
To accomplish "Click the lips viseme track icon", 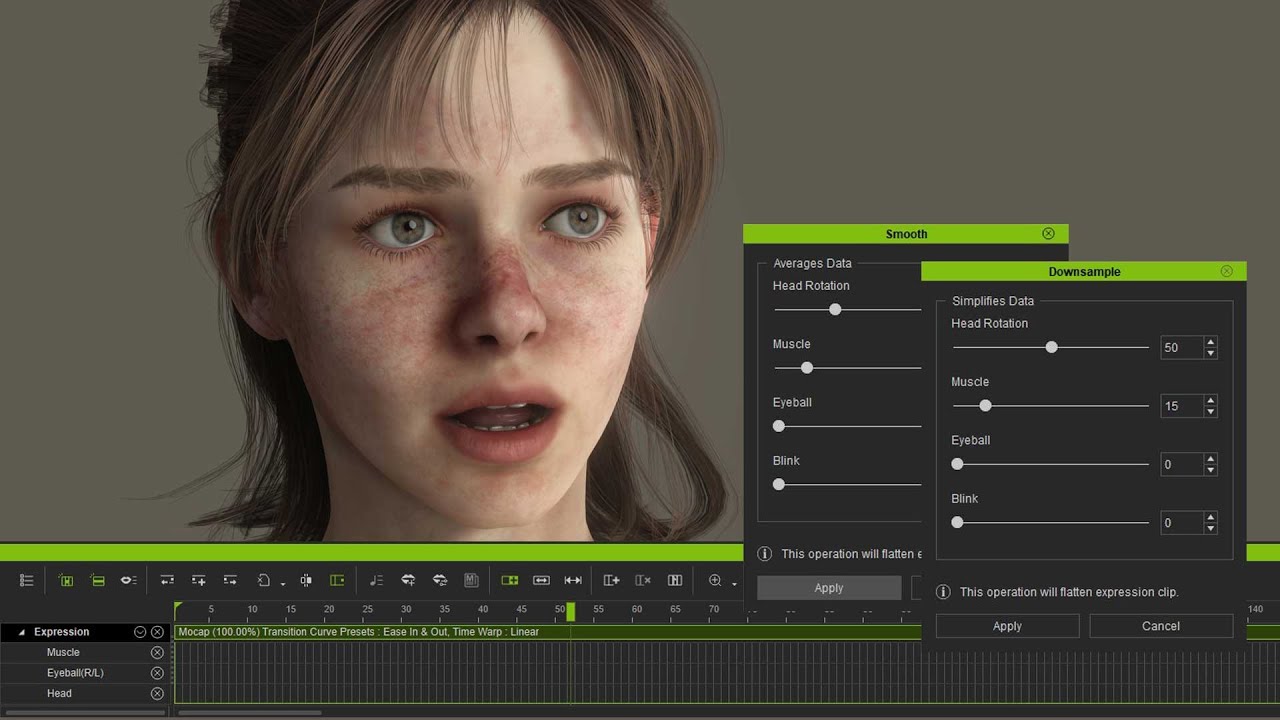I will (x=128, y=580).
